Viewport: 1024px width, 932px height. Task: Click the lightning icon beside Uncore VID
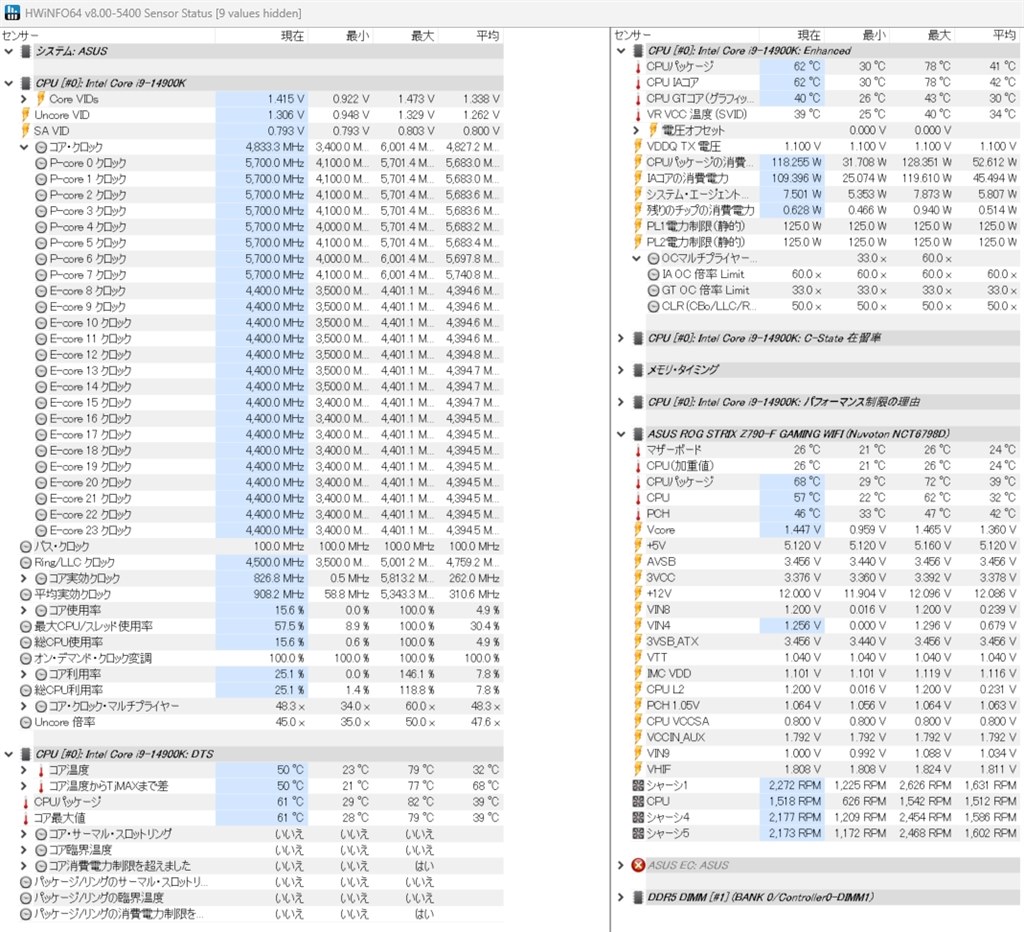tap(26, 115)
